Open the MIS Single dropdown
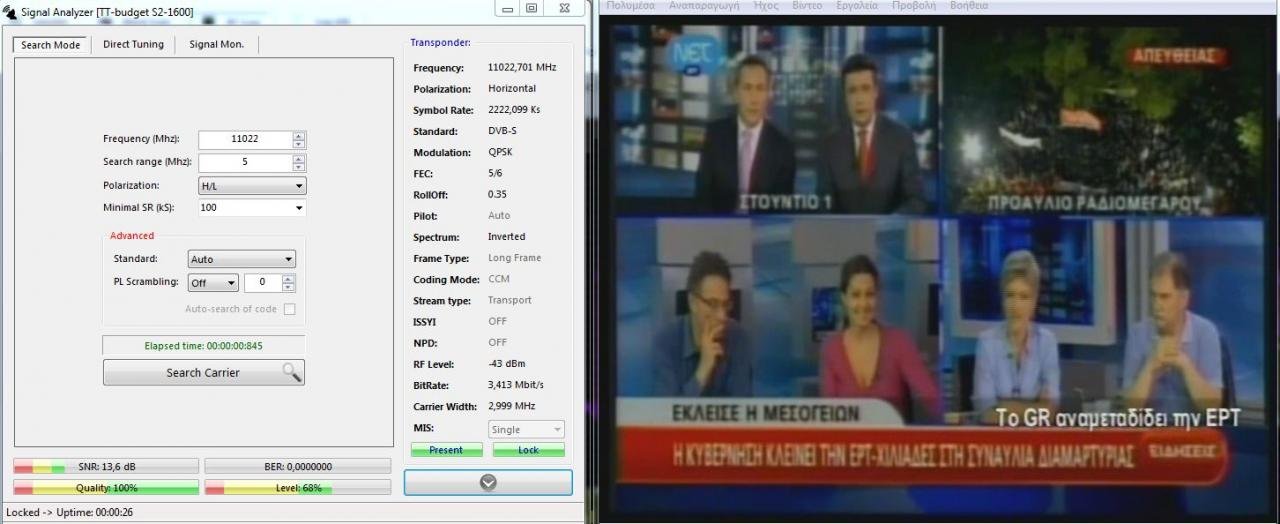 527,430
